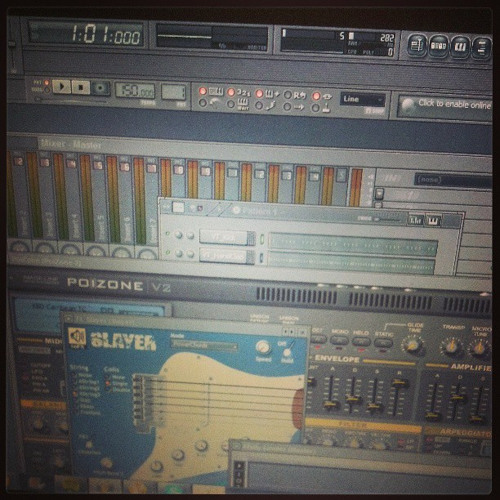Viewport: 500px width, 500px height.
Task: Stop playback with the stop button
Action: click(81, 88)
